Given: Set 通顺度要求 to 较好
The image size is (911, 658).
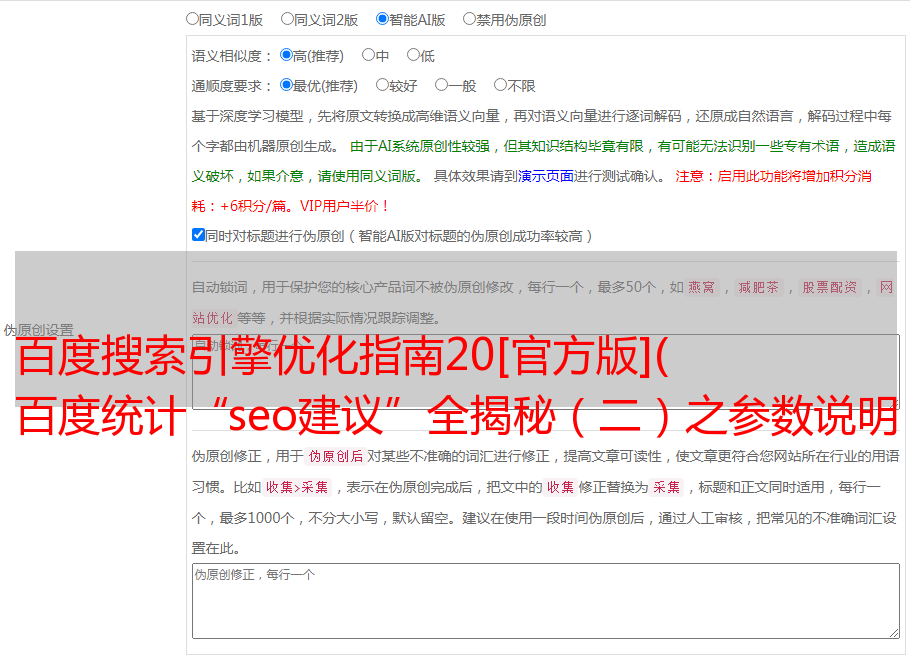Looking at the screenshot, I should coord(382,85).
